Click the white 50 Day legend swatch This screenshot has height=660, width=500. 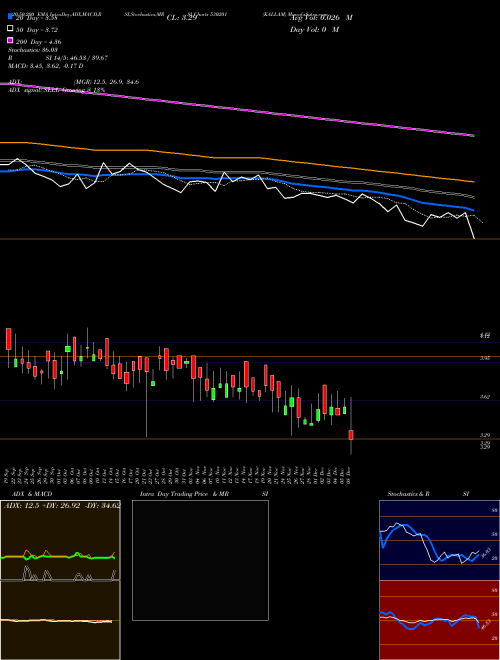click(11, 29)
